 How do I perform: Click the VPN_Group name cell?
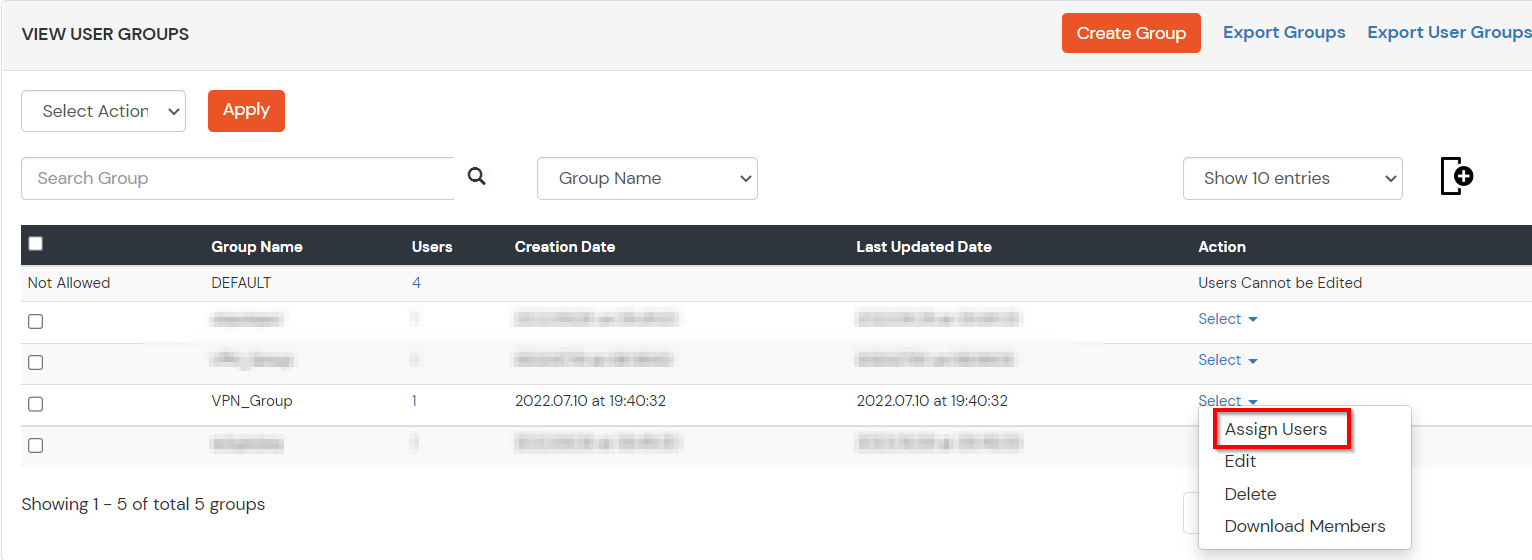(252, 401)
